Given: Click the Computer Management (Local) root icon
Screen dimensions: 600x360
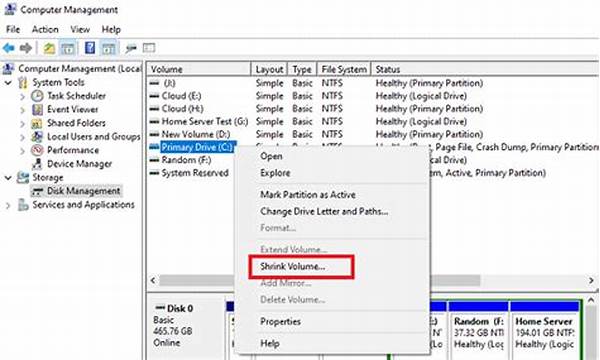Looking at the screenshot, I should [8, 69].
